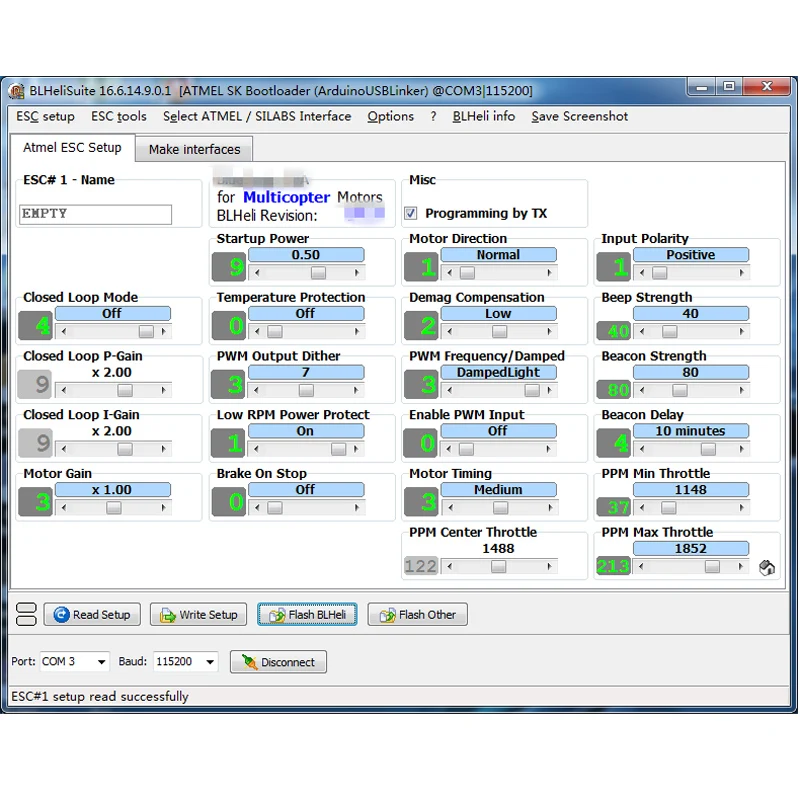Click the small home/default icon near PPM Max Throttle
This screenshot has width=800, height=800.
[x=767, y=567]
